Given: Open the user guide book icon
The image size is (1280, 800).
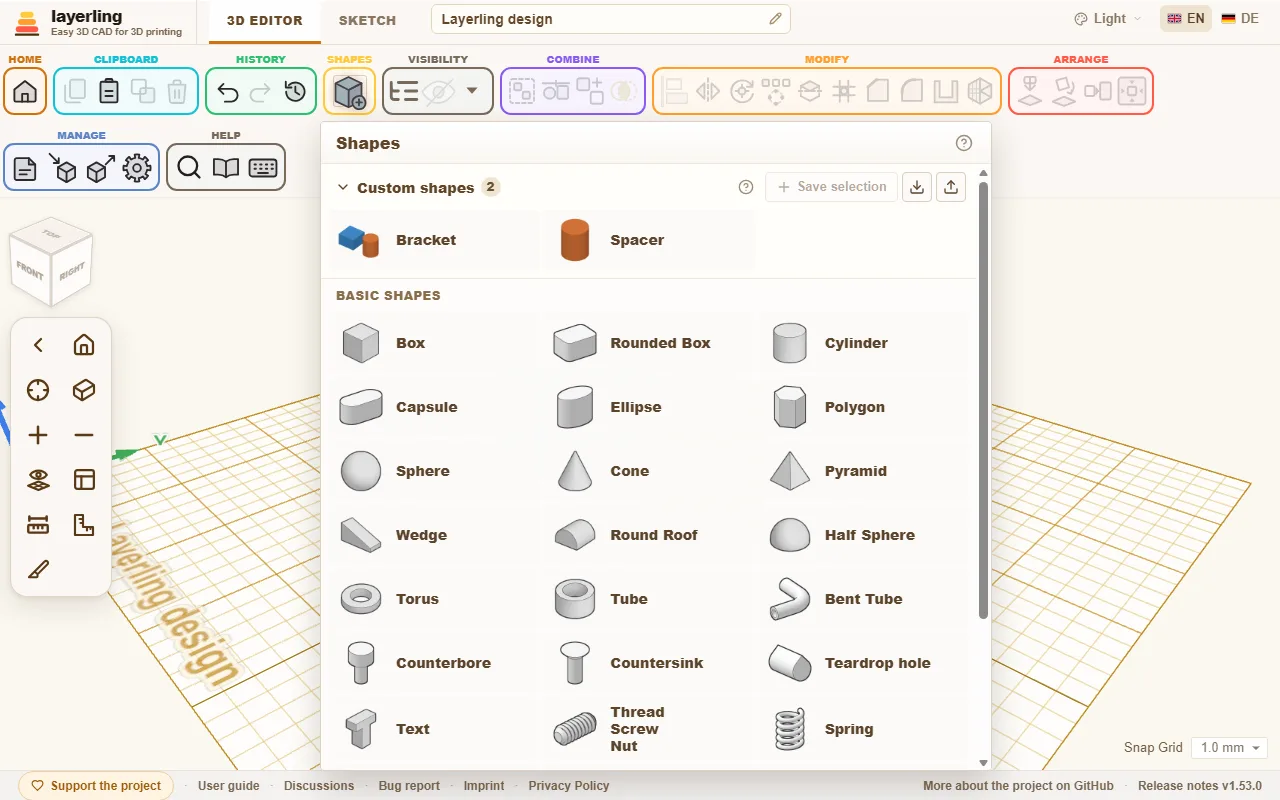Looking at the screenshot, I should pos(226,168).
